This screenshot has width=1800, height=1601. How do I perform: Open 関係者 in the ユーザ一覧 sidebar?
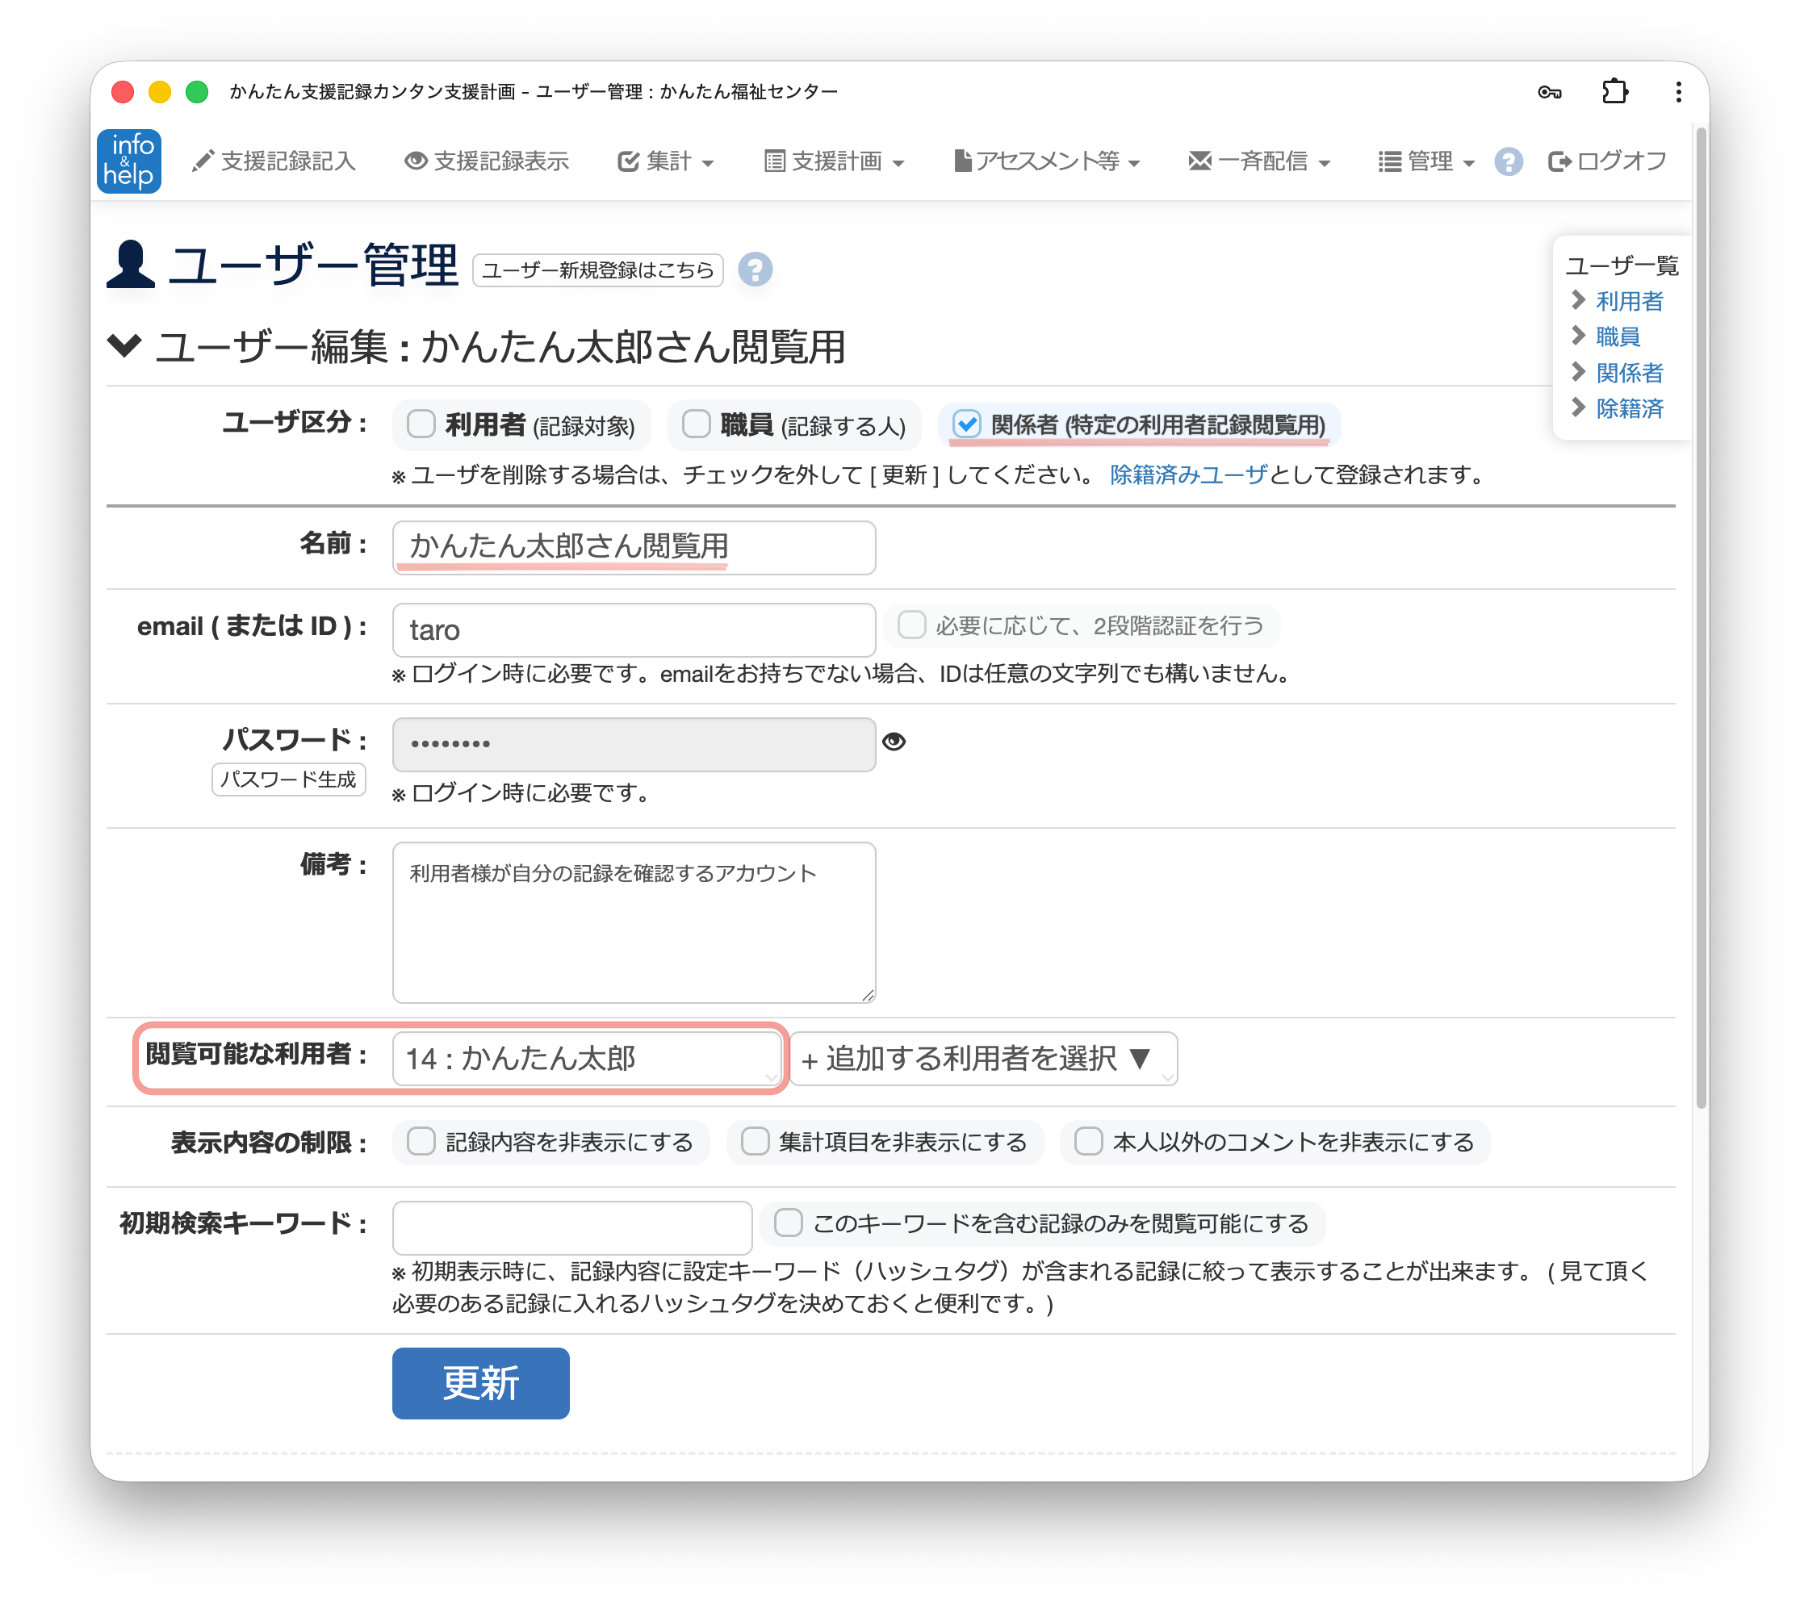tap(1629, 373)
